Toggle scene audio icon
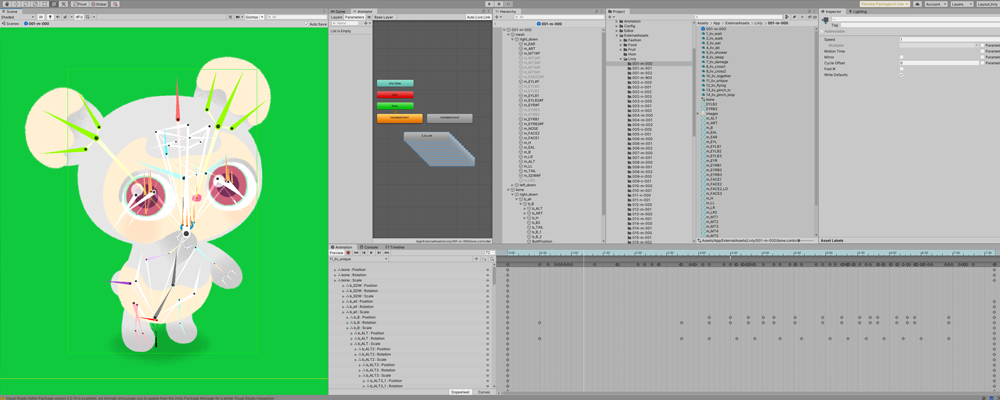 [57, 17]
